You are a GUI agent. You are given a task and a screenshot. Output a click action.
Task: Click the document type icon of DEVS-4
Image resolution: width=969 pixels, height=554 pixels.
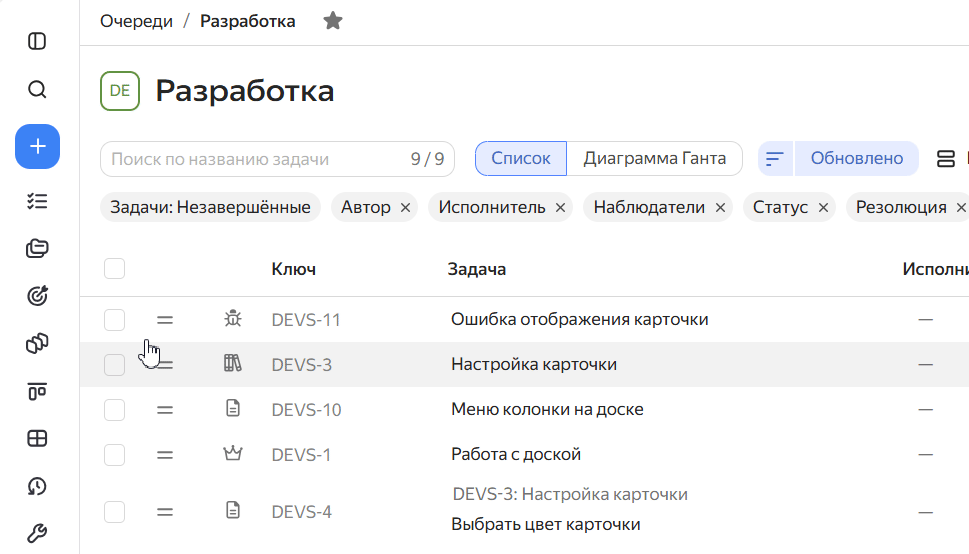click(233, 511)
